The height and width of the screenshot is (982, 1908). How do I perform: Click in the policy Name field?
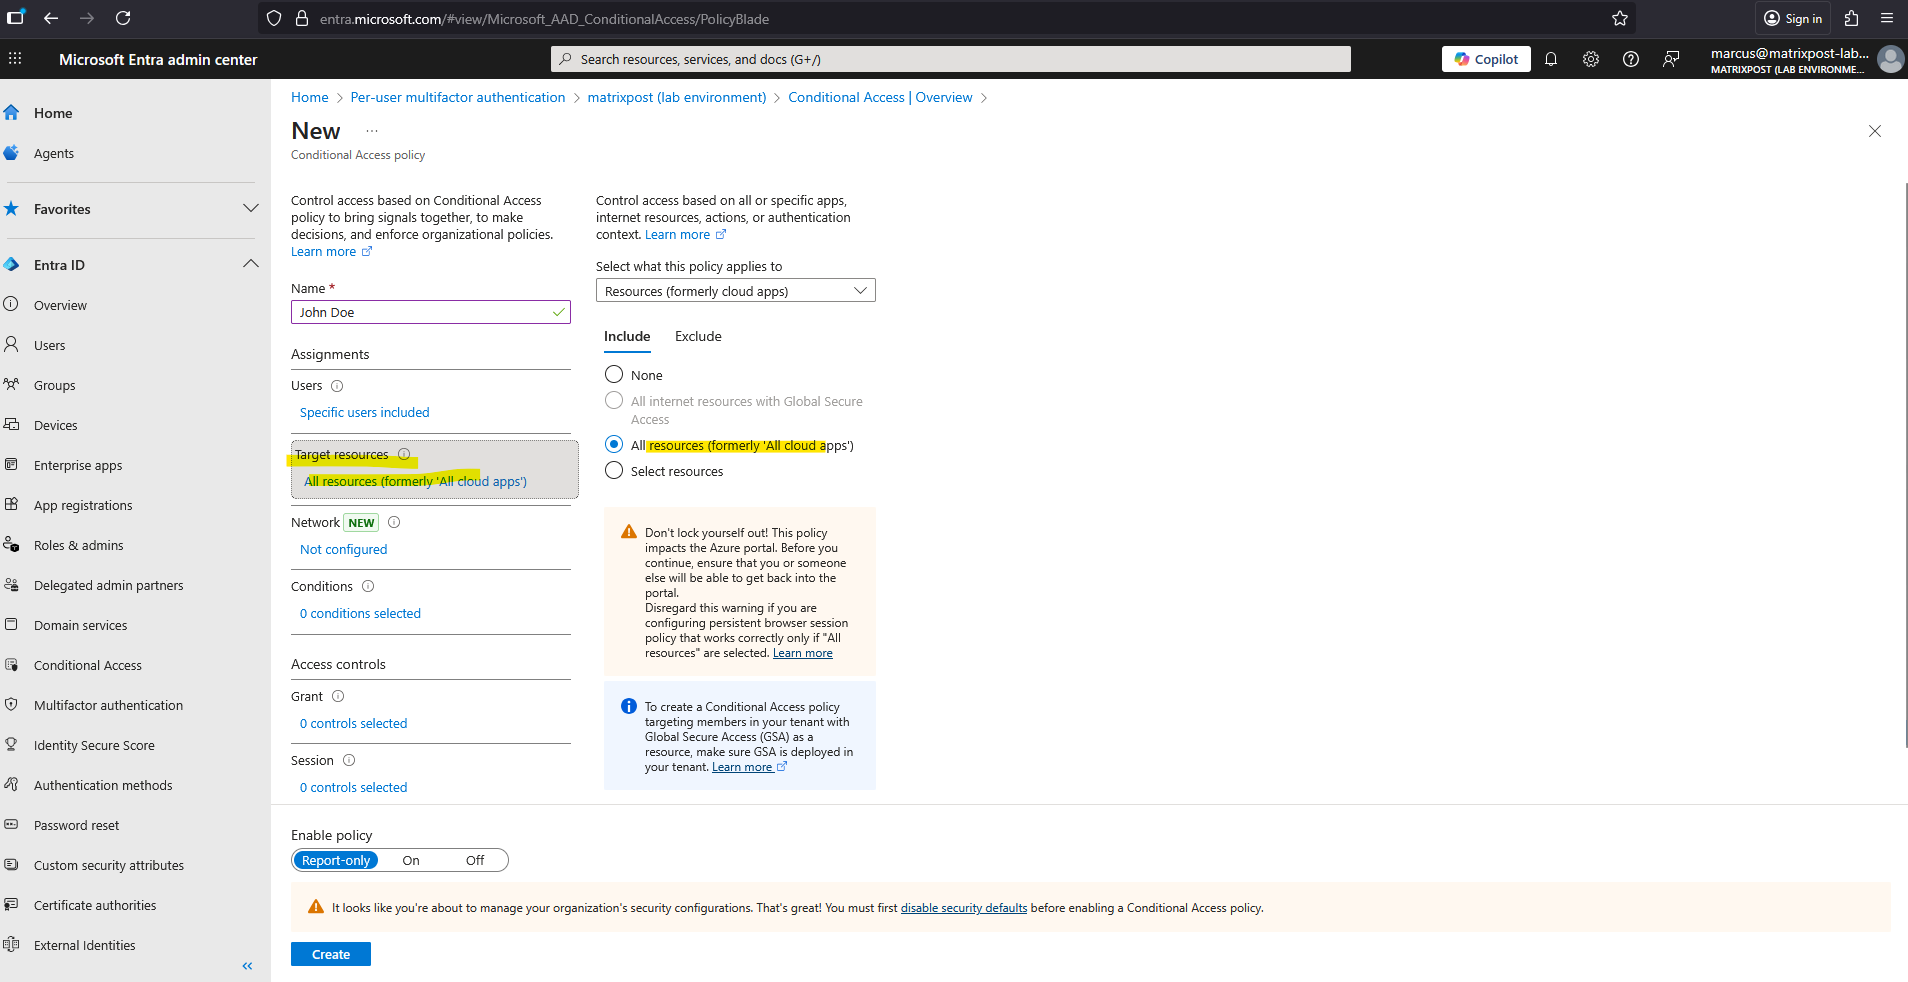tap(431, 312)
